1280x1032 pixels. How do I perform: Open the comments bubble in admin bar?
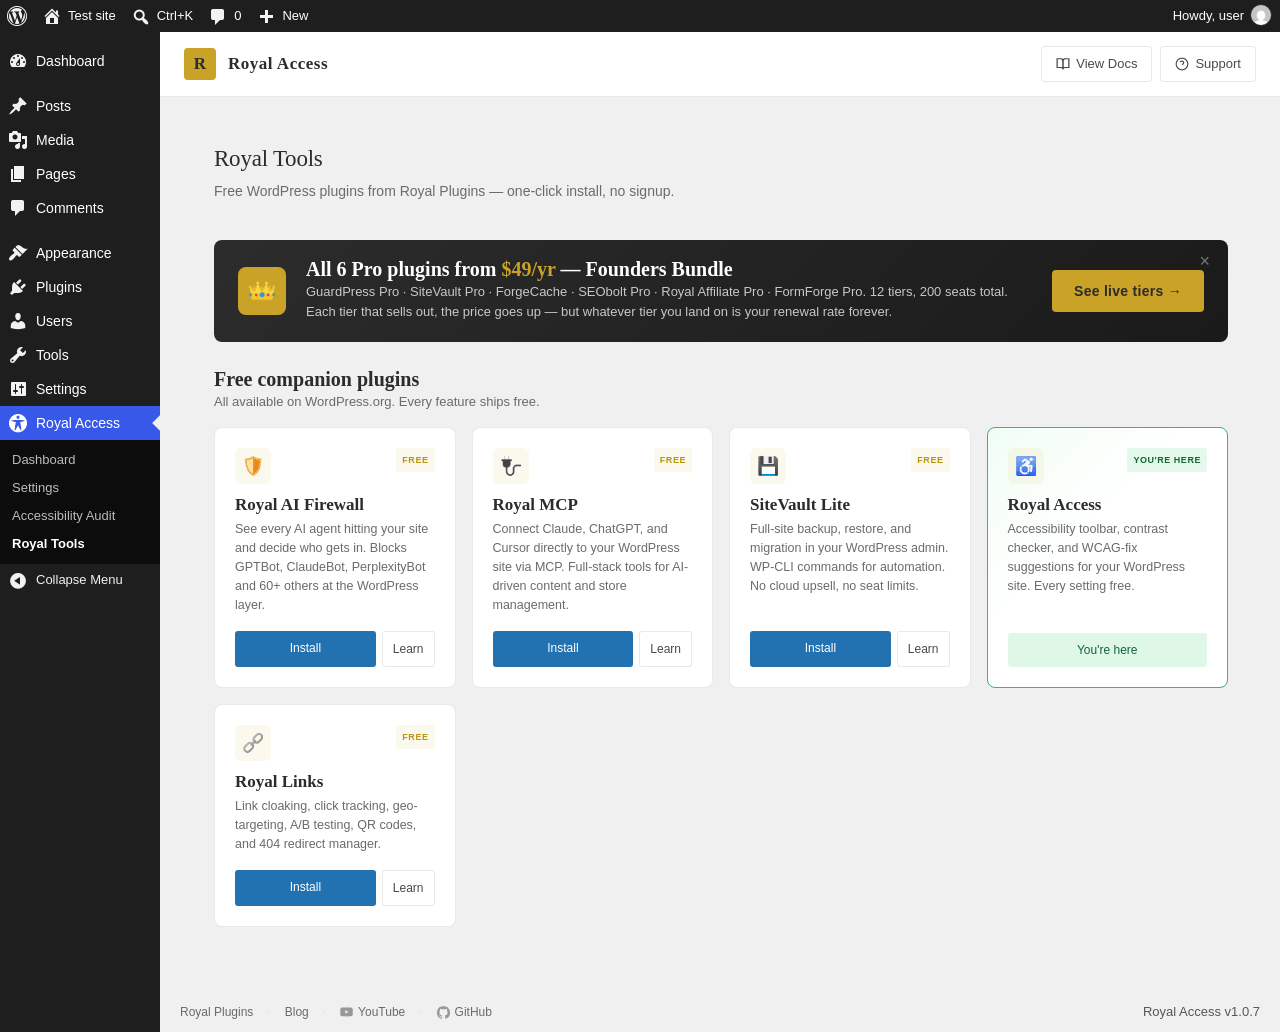pos(217,16)
